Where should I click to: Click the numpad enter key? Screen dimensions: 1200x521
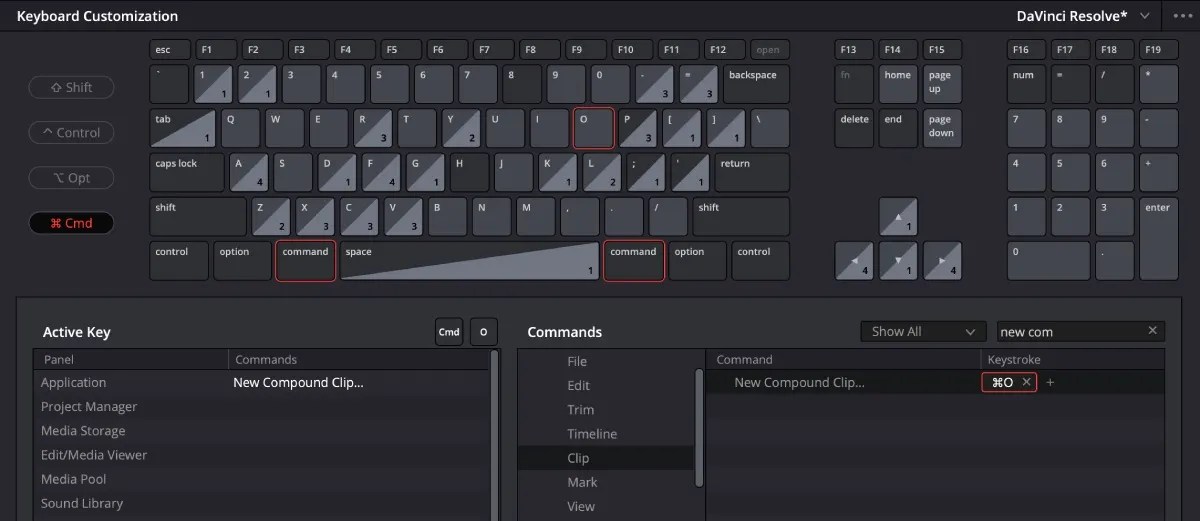(x=1159, y=239)
